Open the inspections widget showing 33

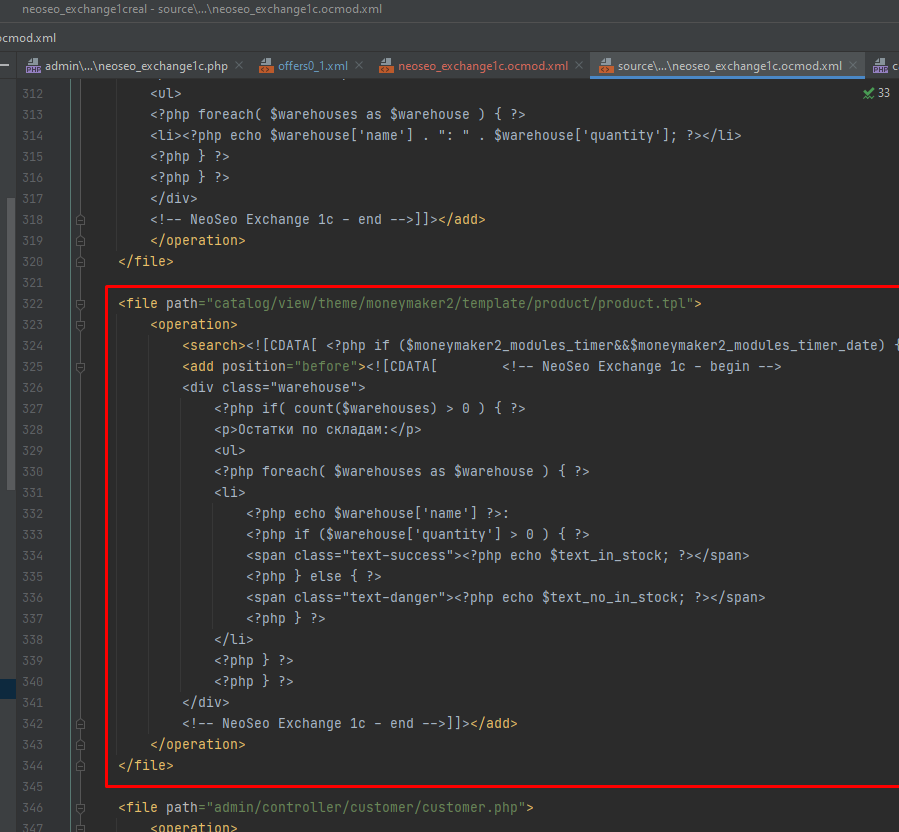click(877, 93)
